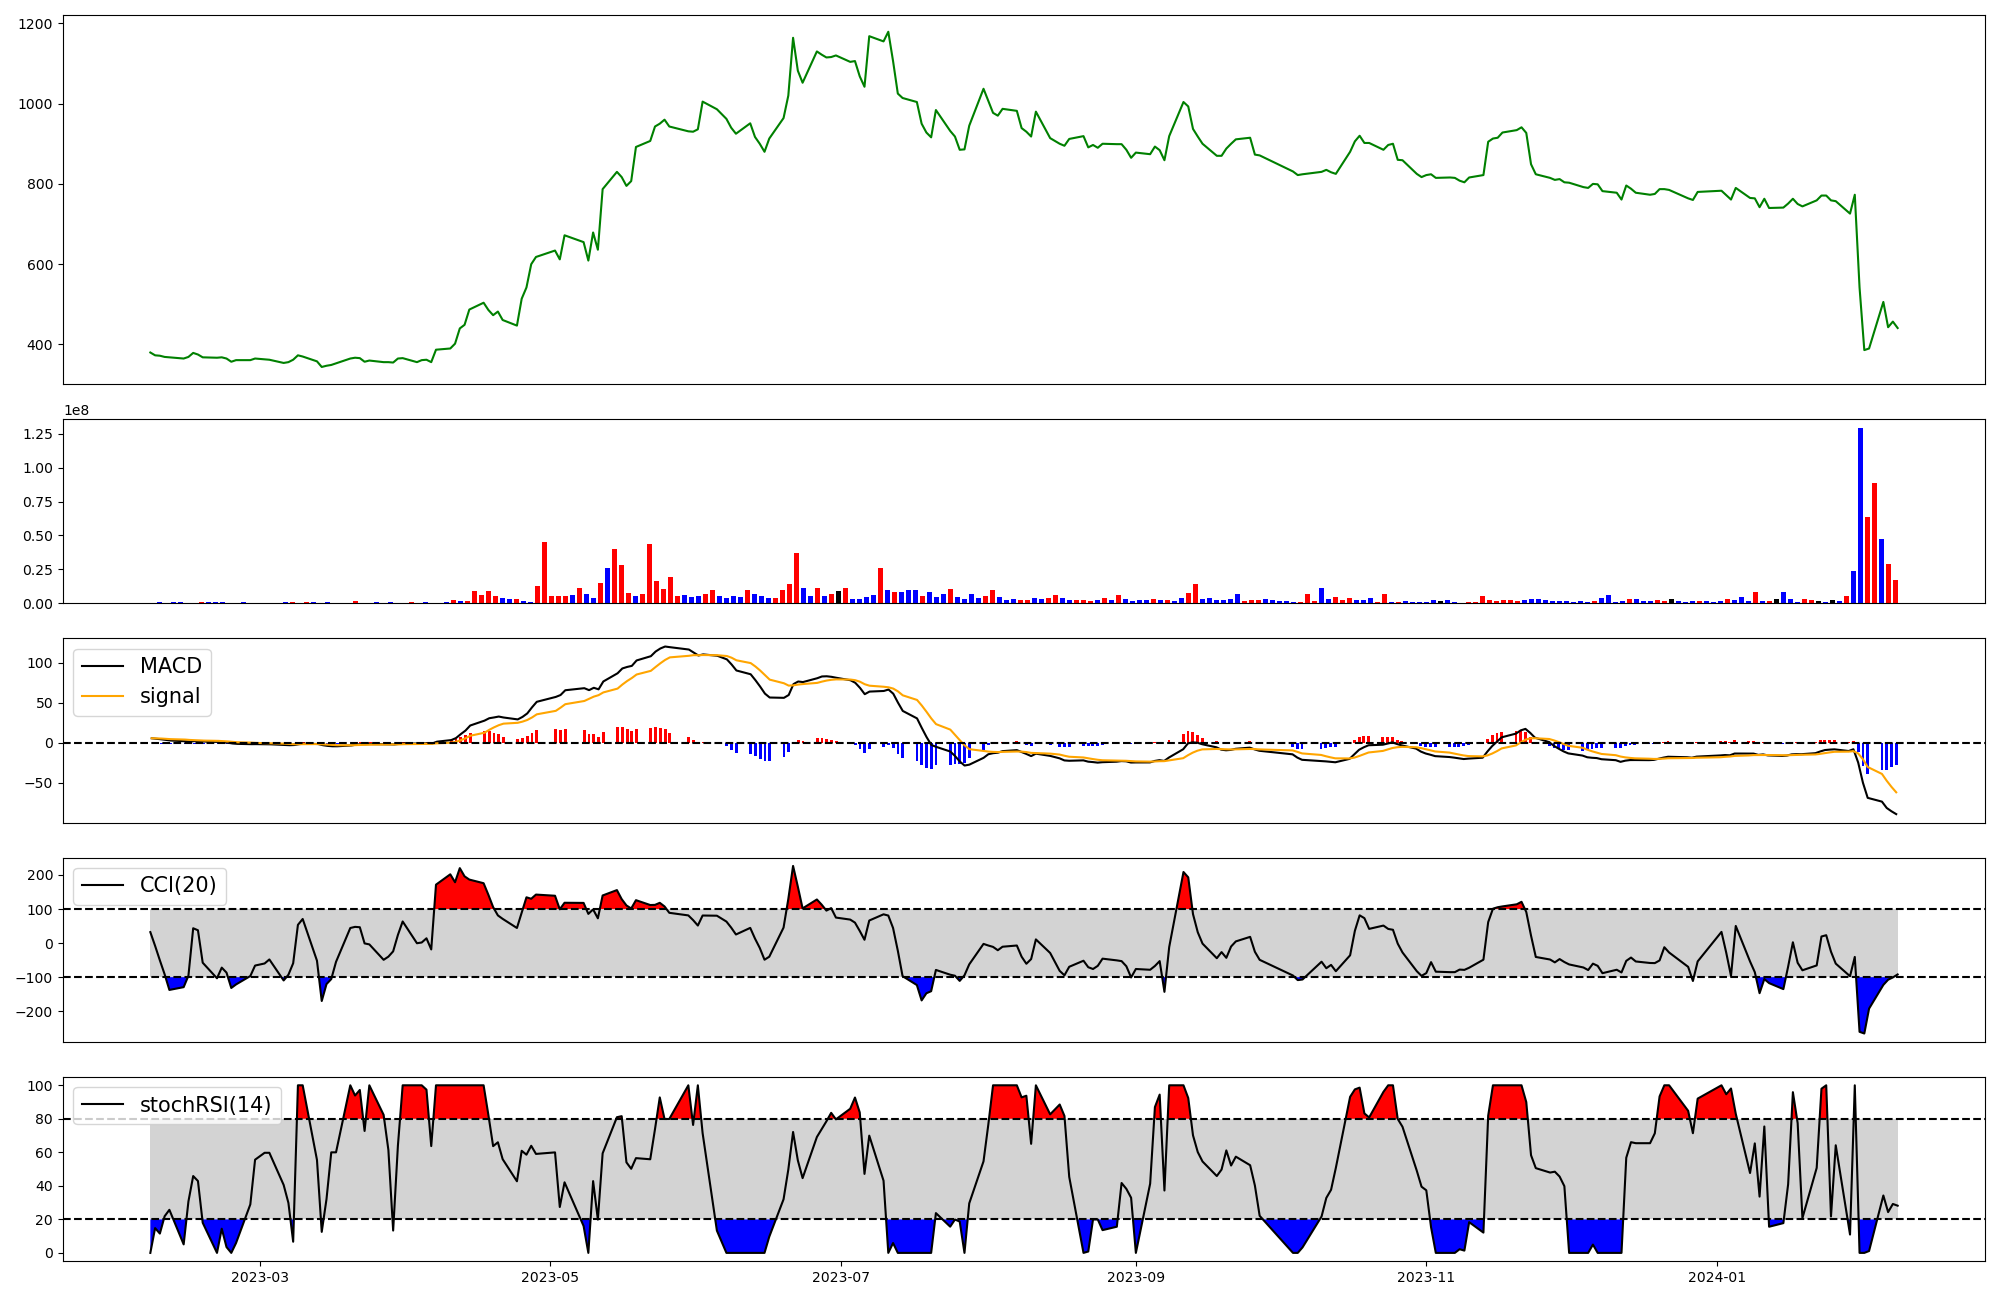Image resolution: width=2000 pixels, height=1300 pixels.
Task: Click the -50 MACD axis label
Action: tap(37, 783)
